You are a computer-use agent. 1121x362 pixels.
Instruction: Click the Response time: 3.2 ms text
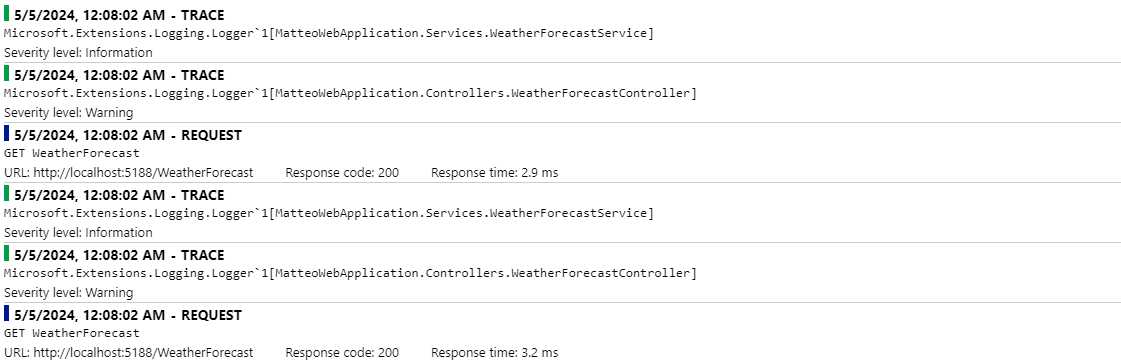tap(495, 353)
